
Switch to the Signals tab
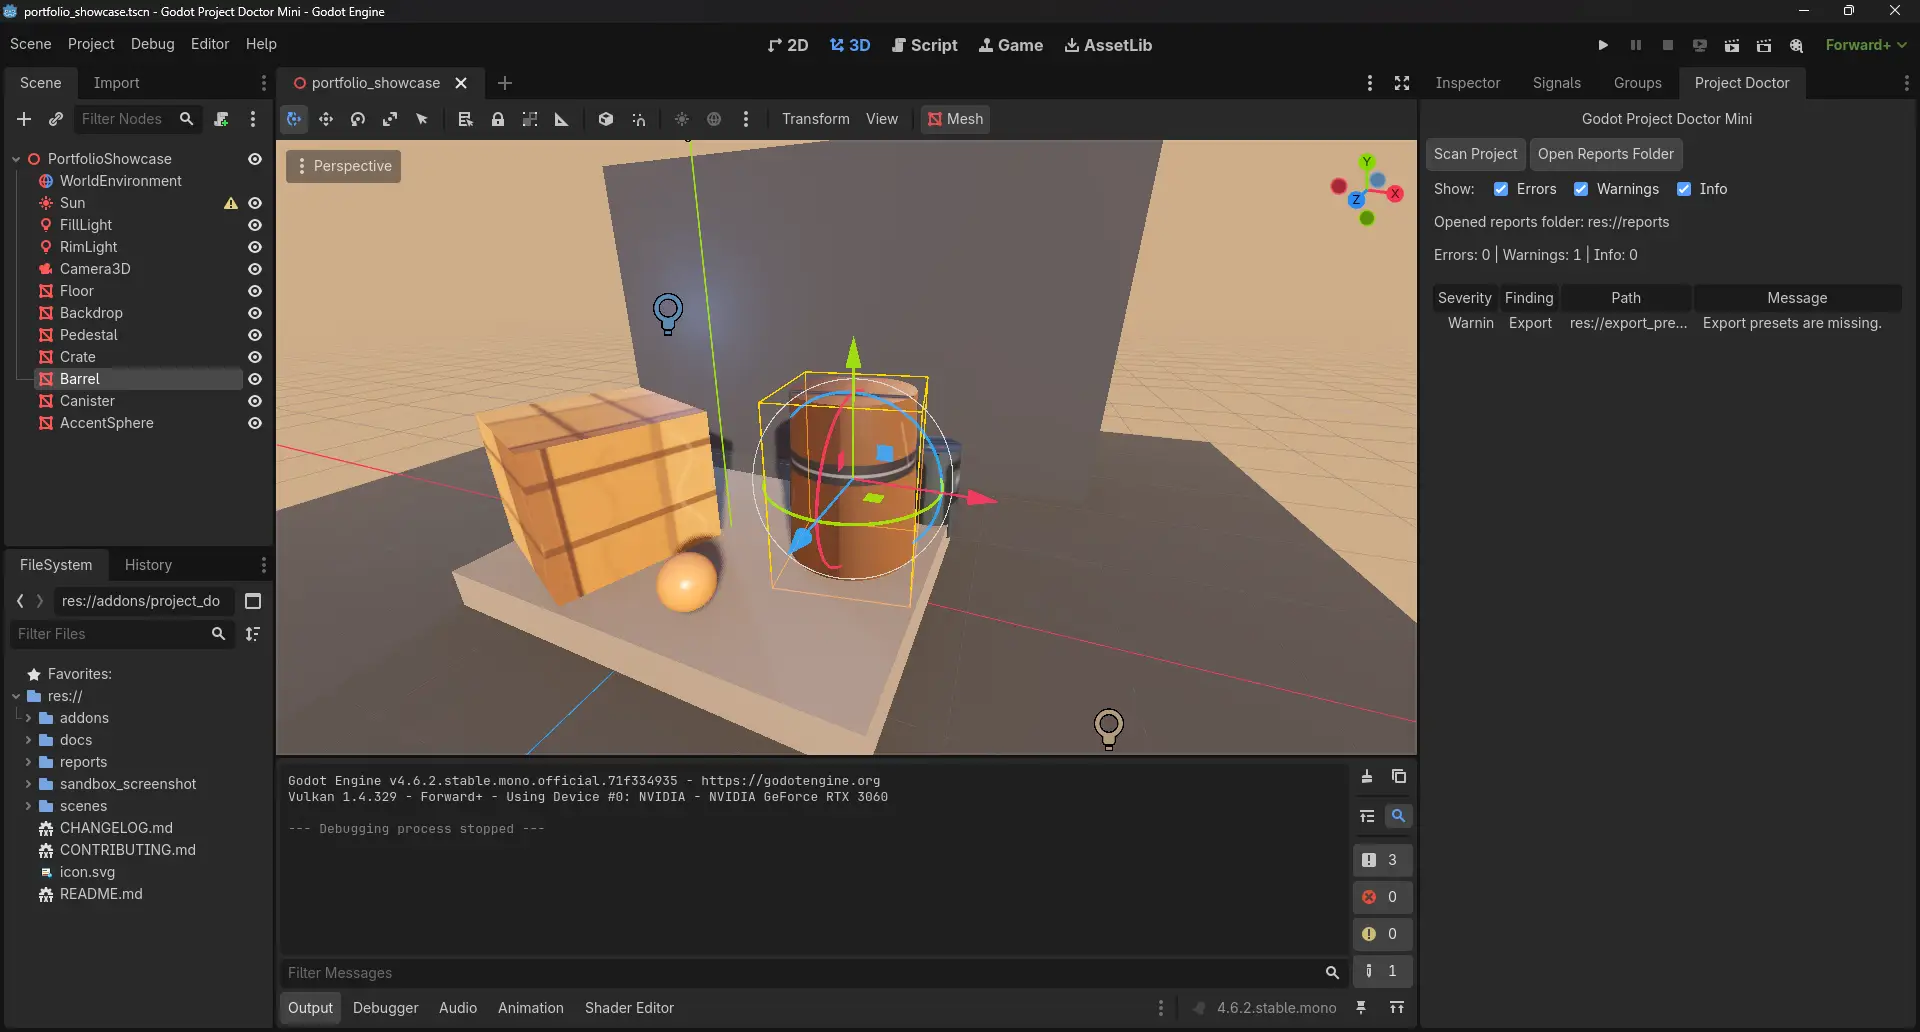[x=1556, y=83]
